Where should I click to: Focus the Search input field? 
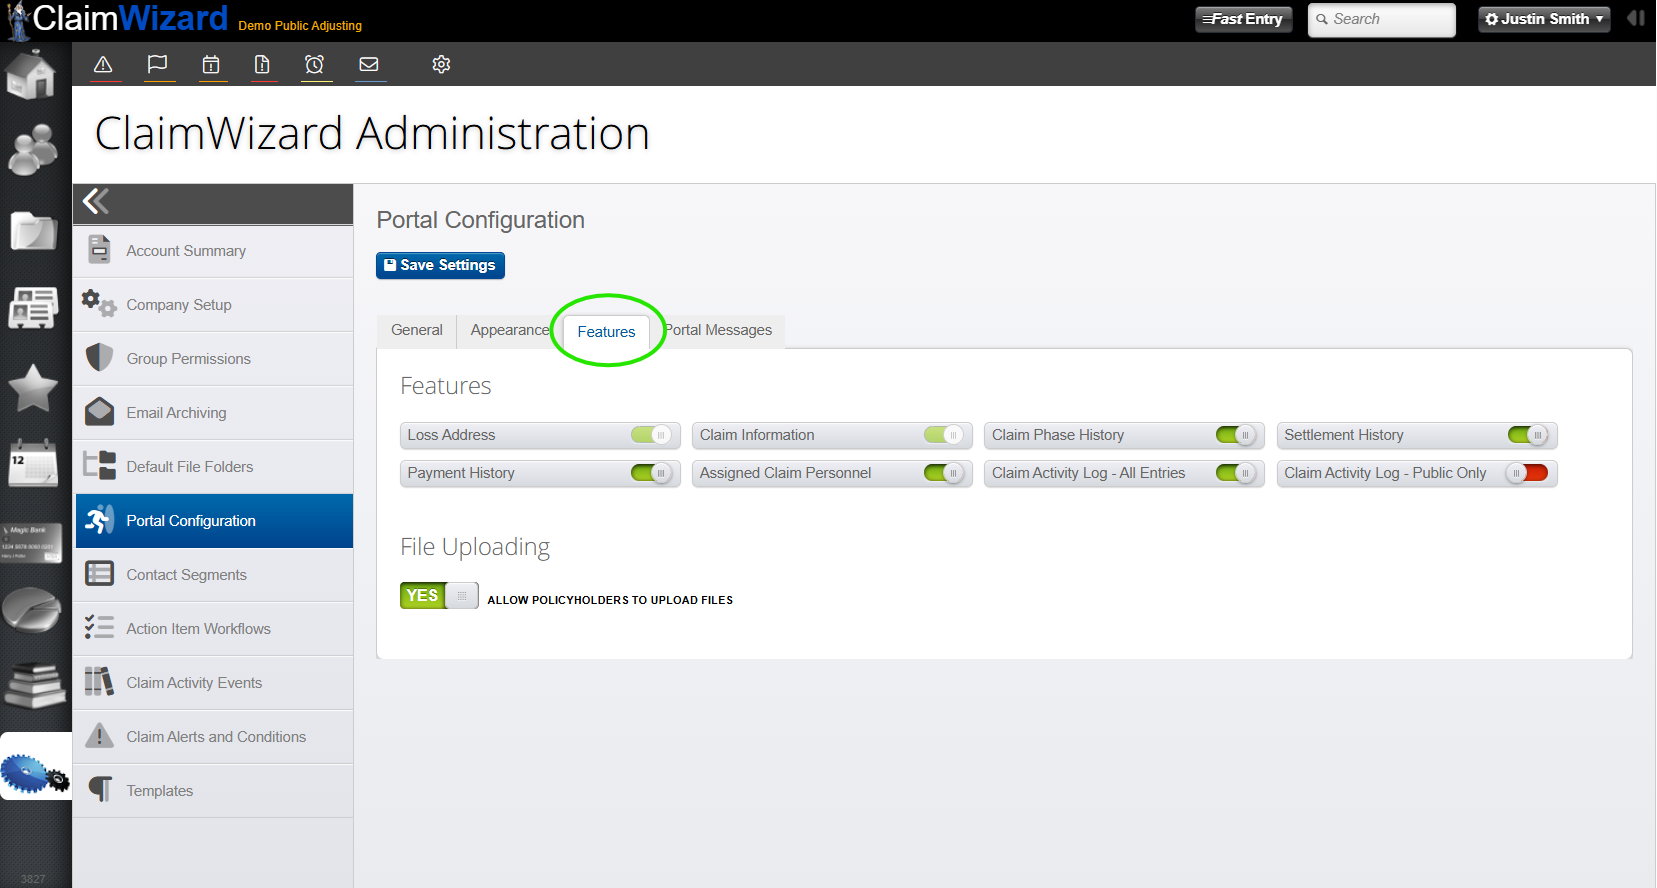[x=1381, y=19]
